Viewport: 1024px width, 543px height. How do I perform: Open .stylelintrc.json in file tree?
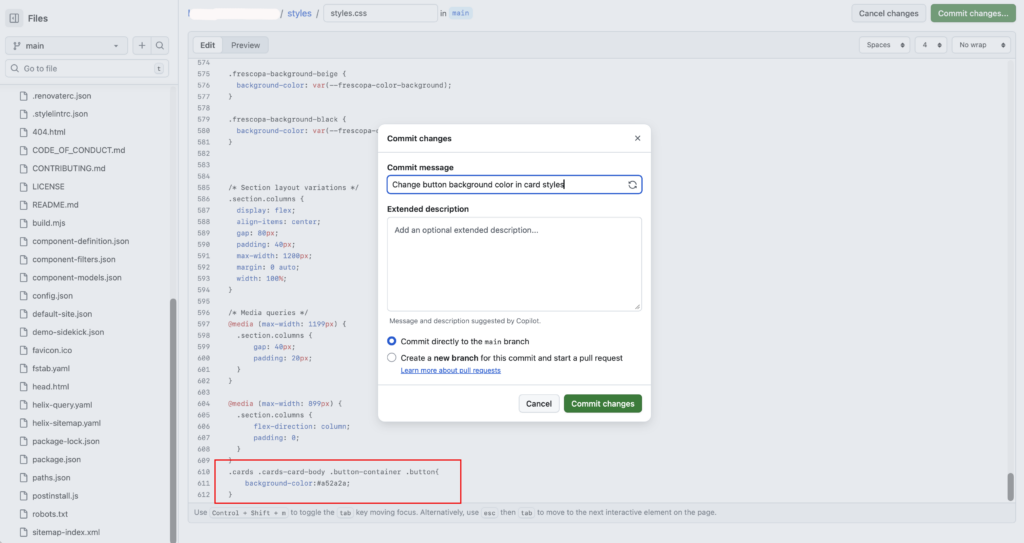(x=60, y=114)
